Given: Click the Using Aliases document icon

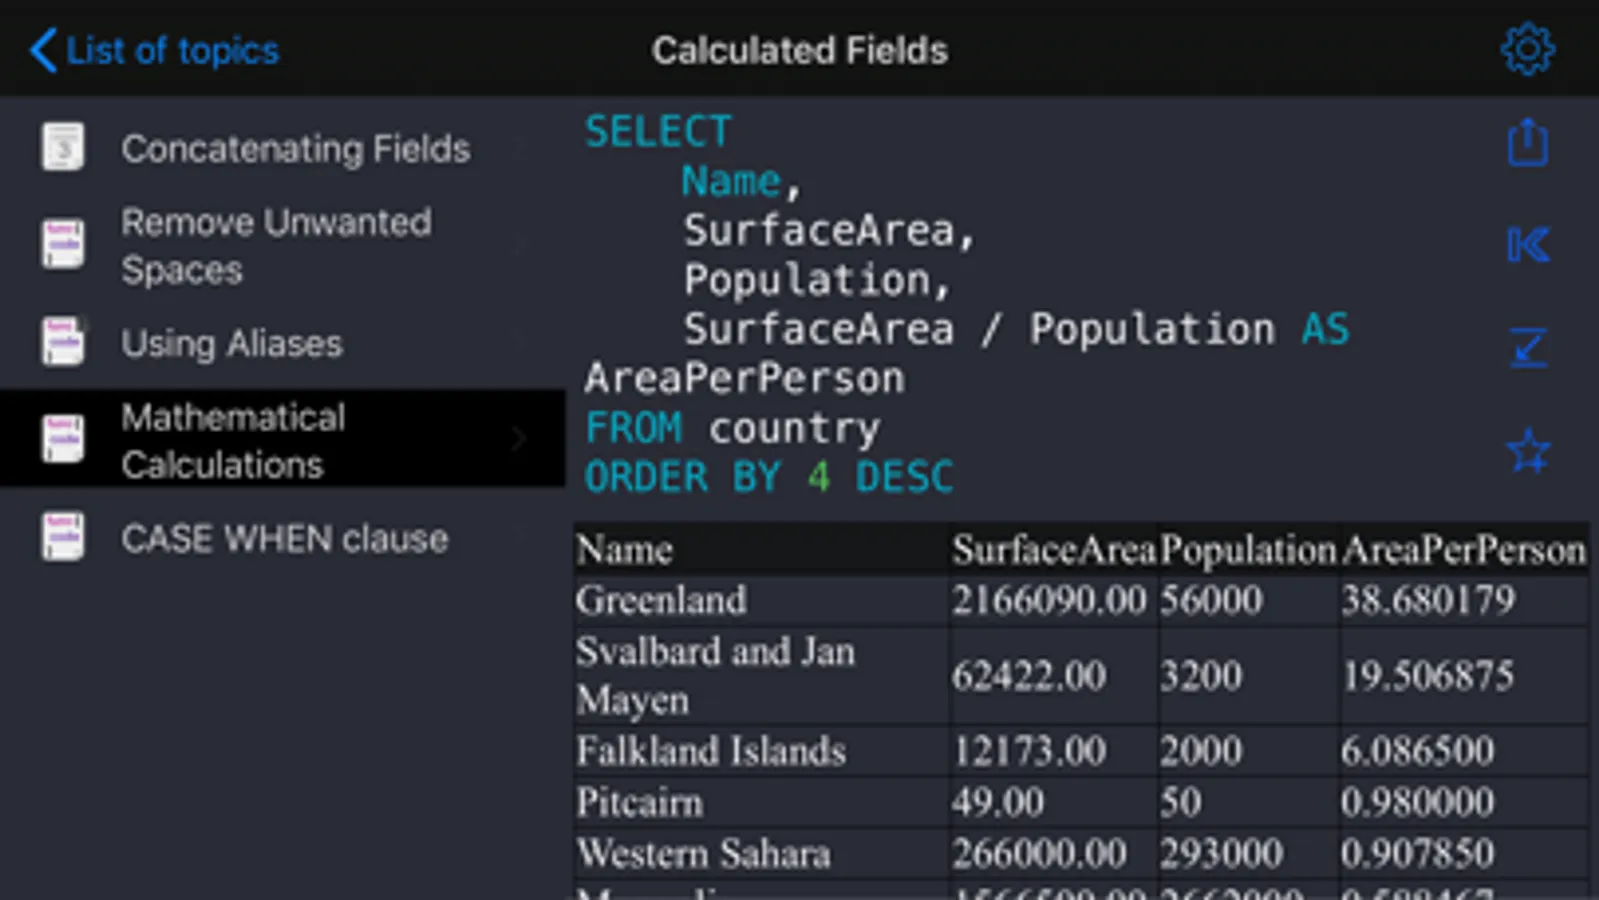Looking at the screenshot, I should point(63,343).
